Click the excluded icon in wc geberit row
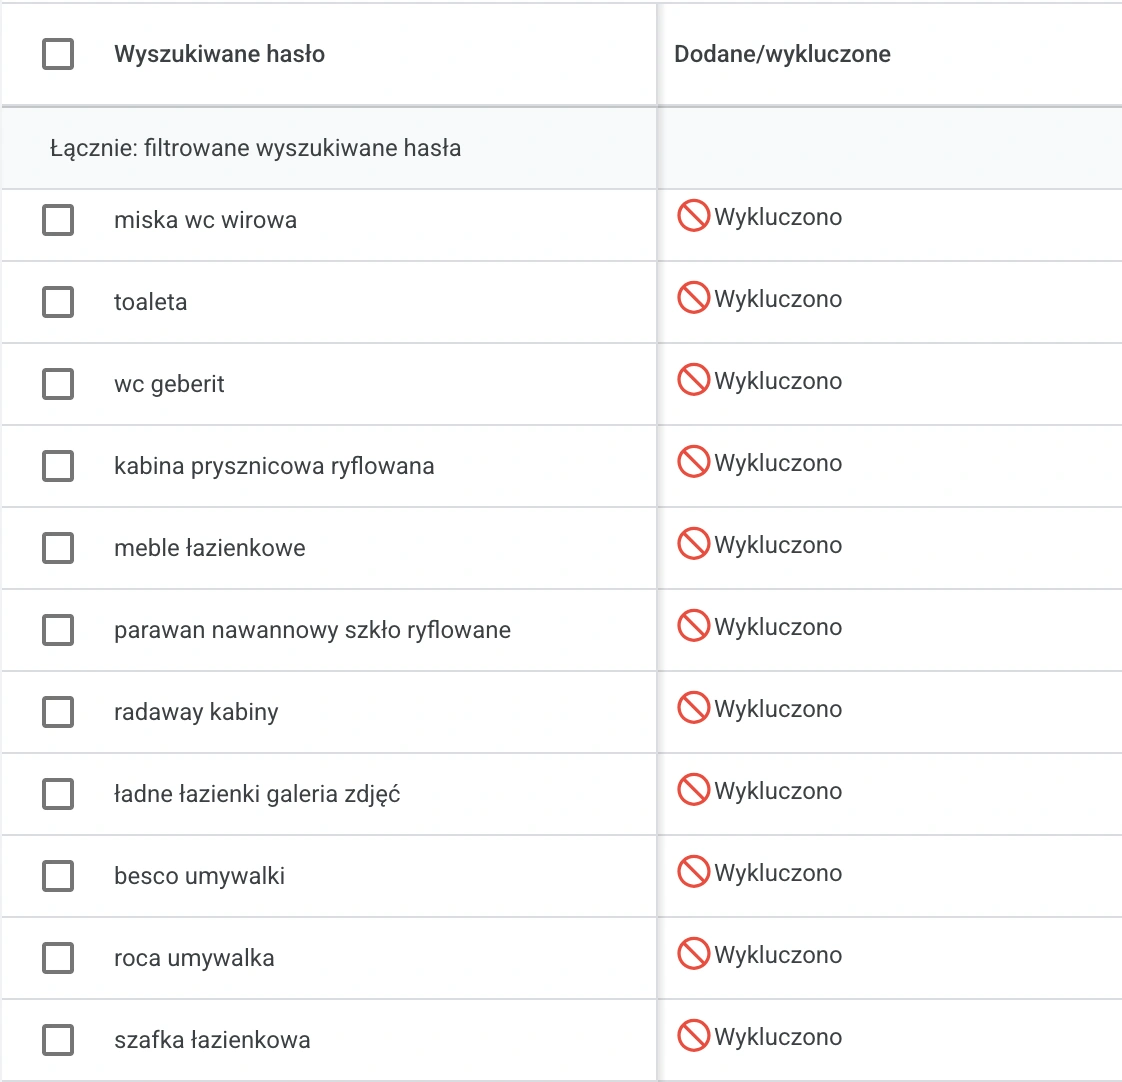 click(x=693, y=379)
